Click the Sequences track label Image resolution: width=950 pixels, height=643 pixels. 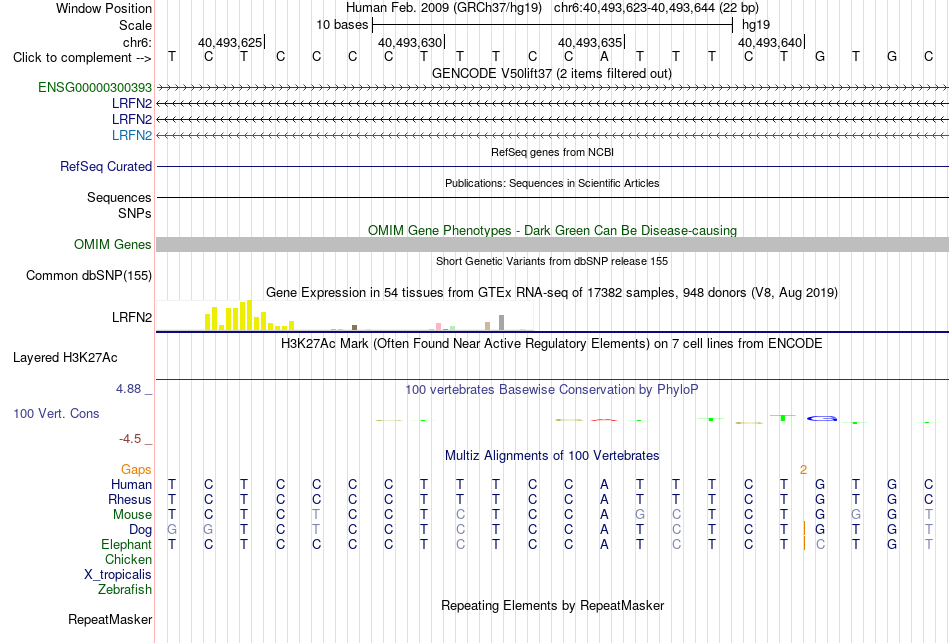[119, 198]
